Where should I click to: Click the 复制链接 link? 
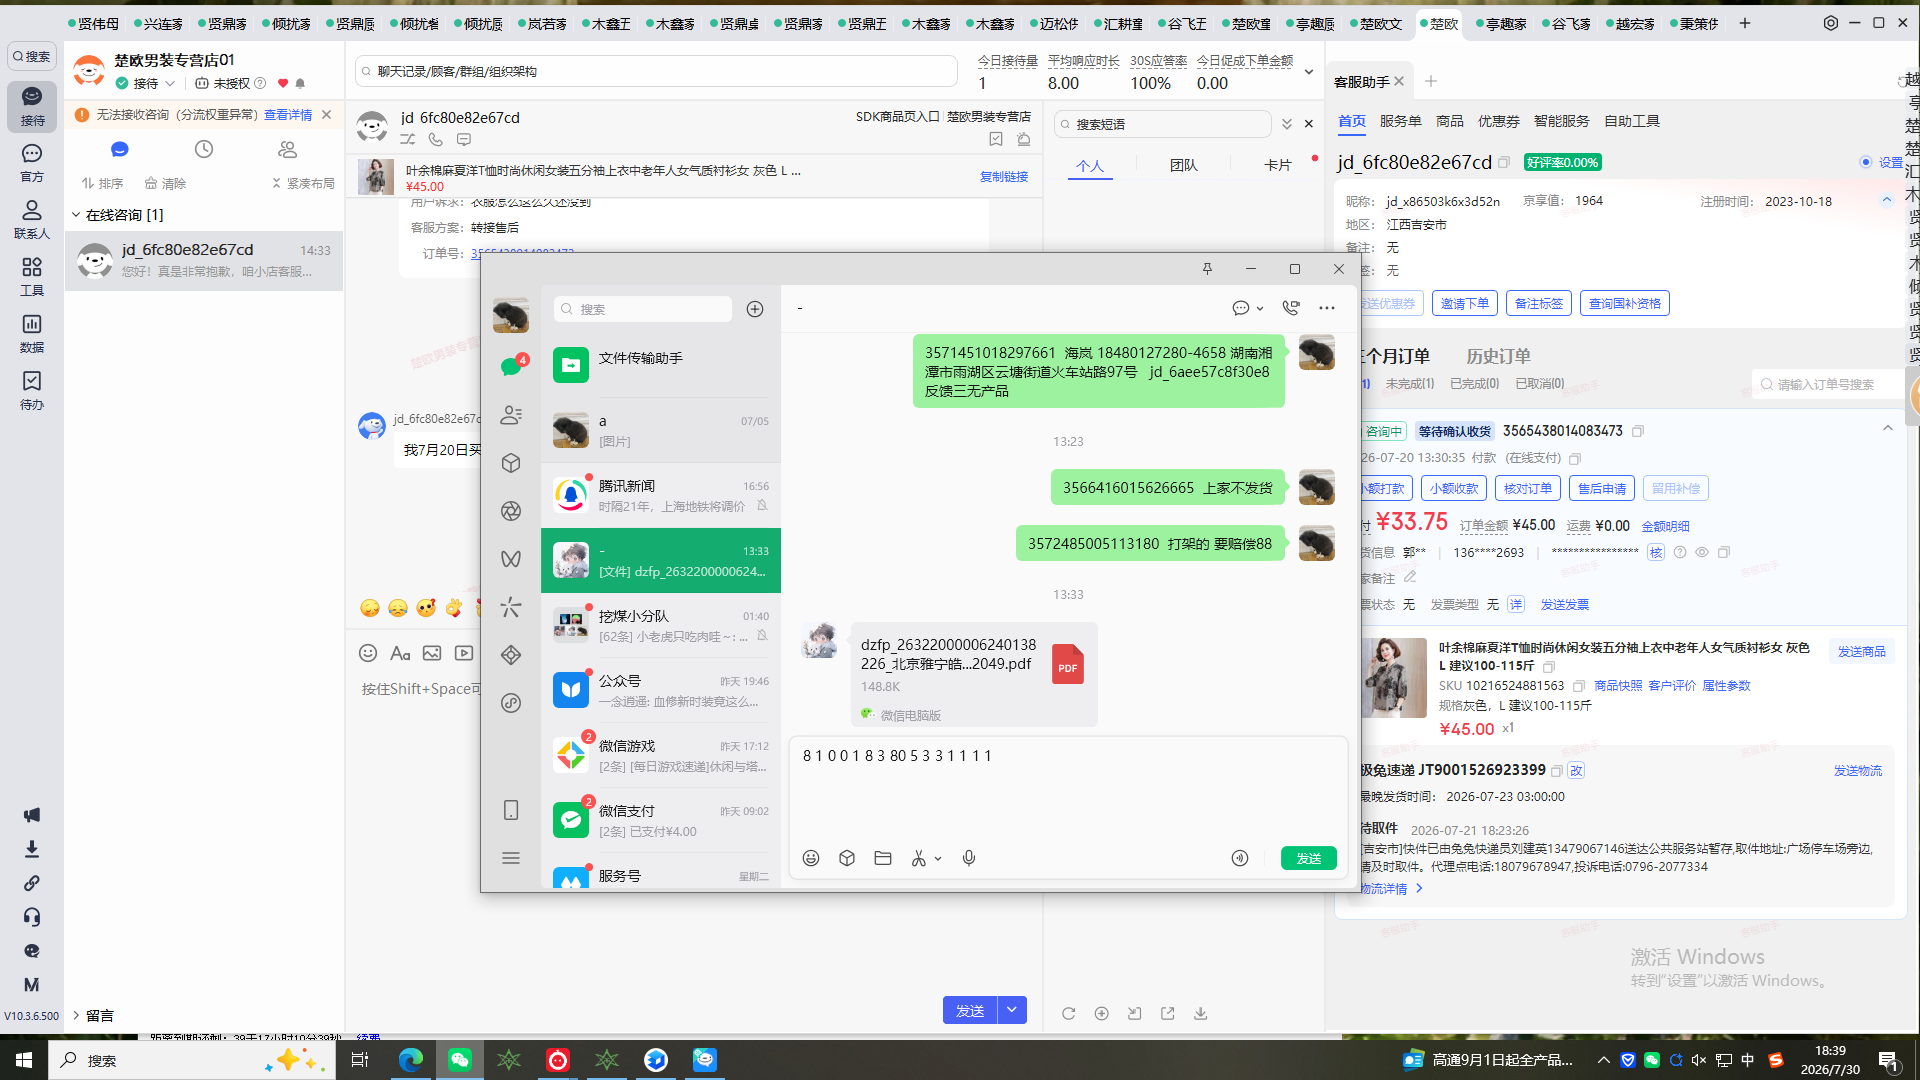[x=1004, y=176]
